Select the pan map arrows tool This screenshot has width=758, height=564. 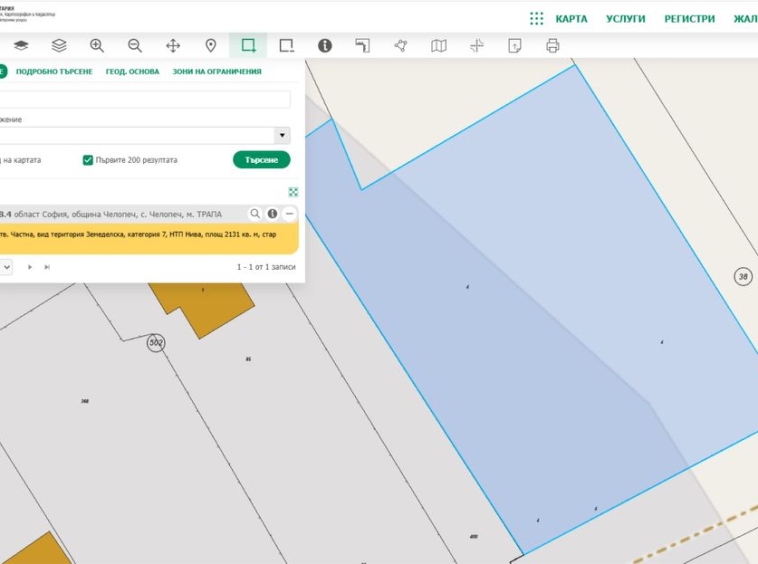click(x=173, y=46)
